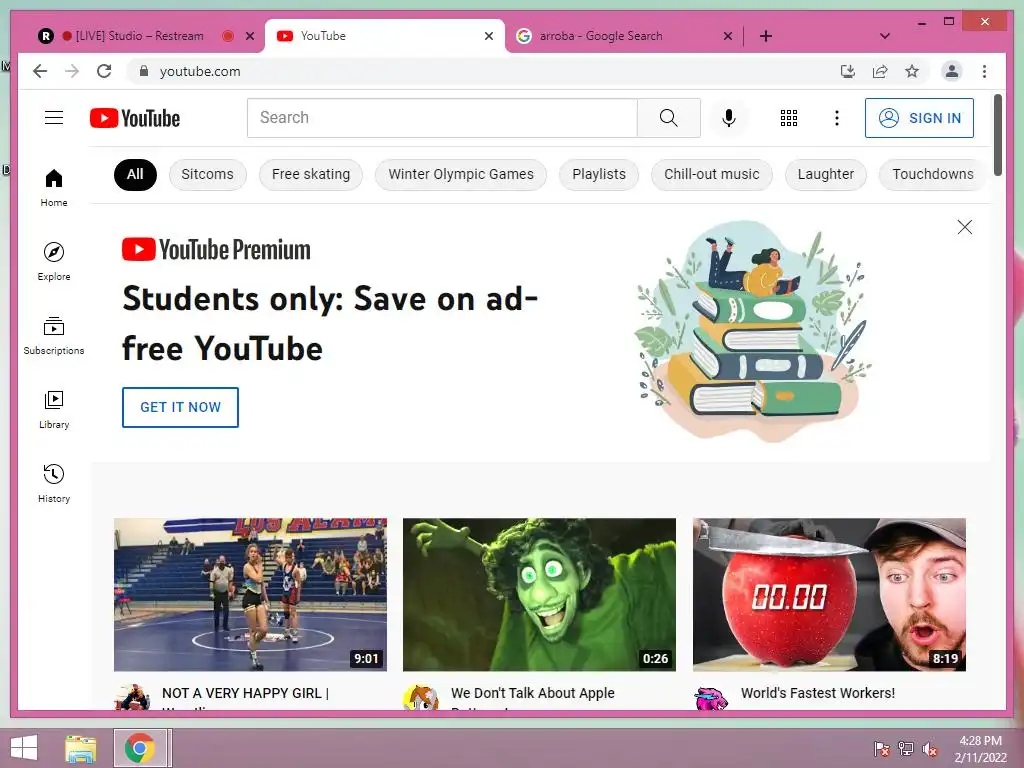Select Winter Olympic Games chip
The image size is (1024, 768).
click(461, 174)
